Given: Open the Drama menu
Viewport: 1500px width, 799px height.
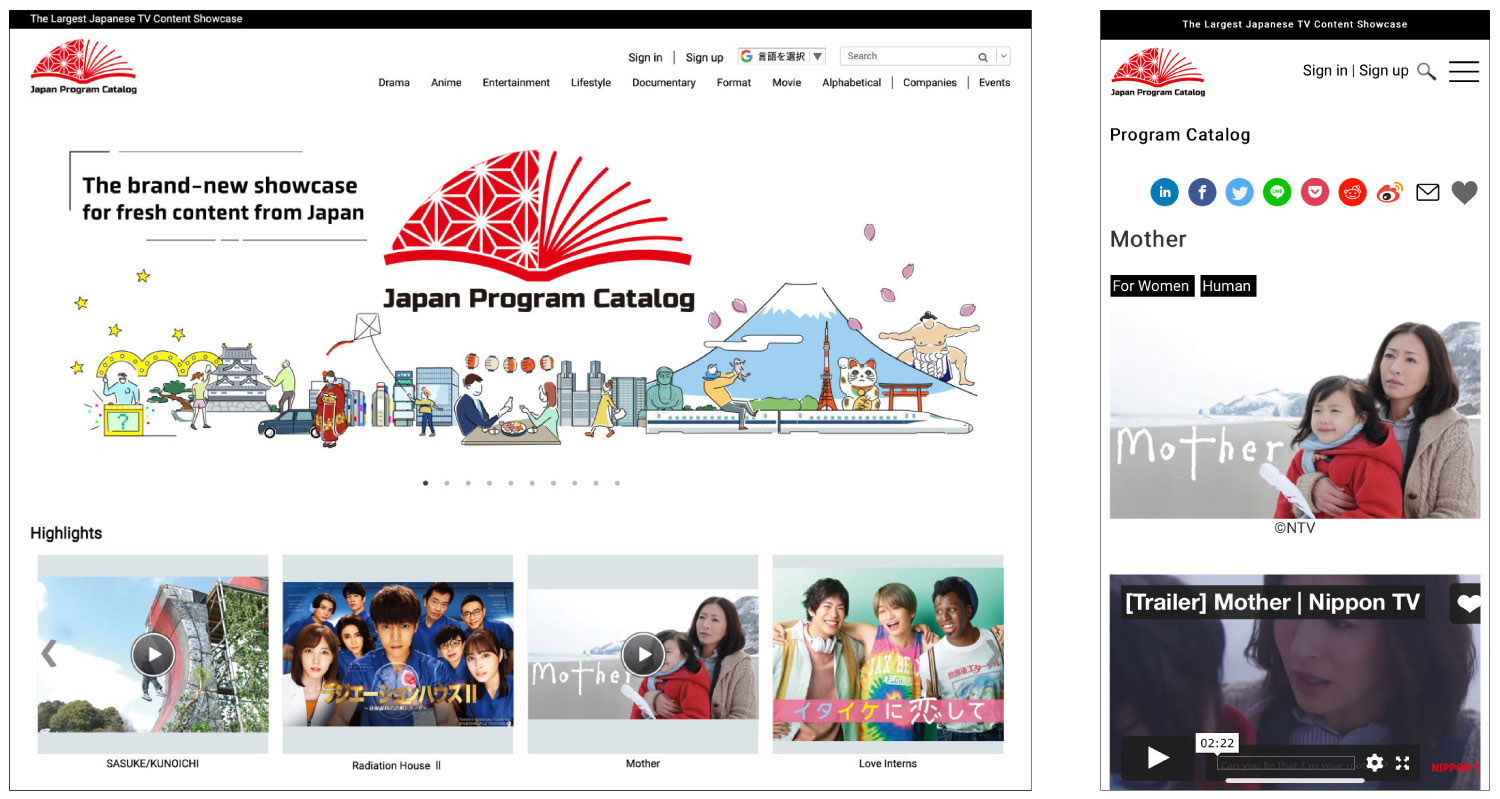Looking at the screenshot, I should coord(394,83).
